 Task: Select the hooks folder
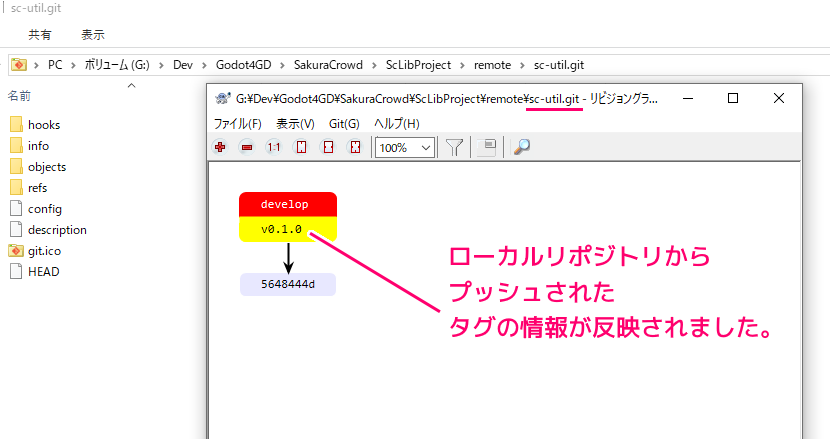[x=44, y=125]
